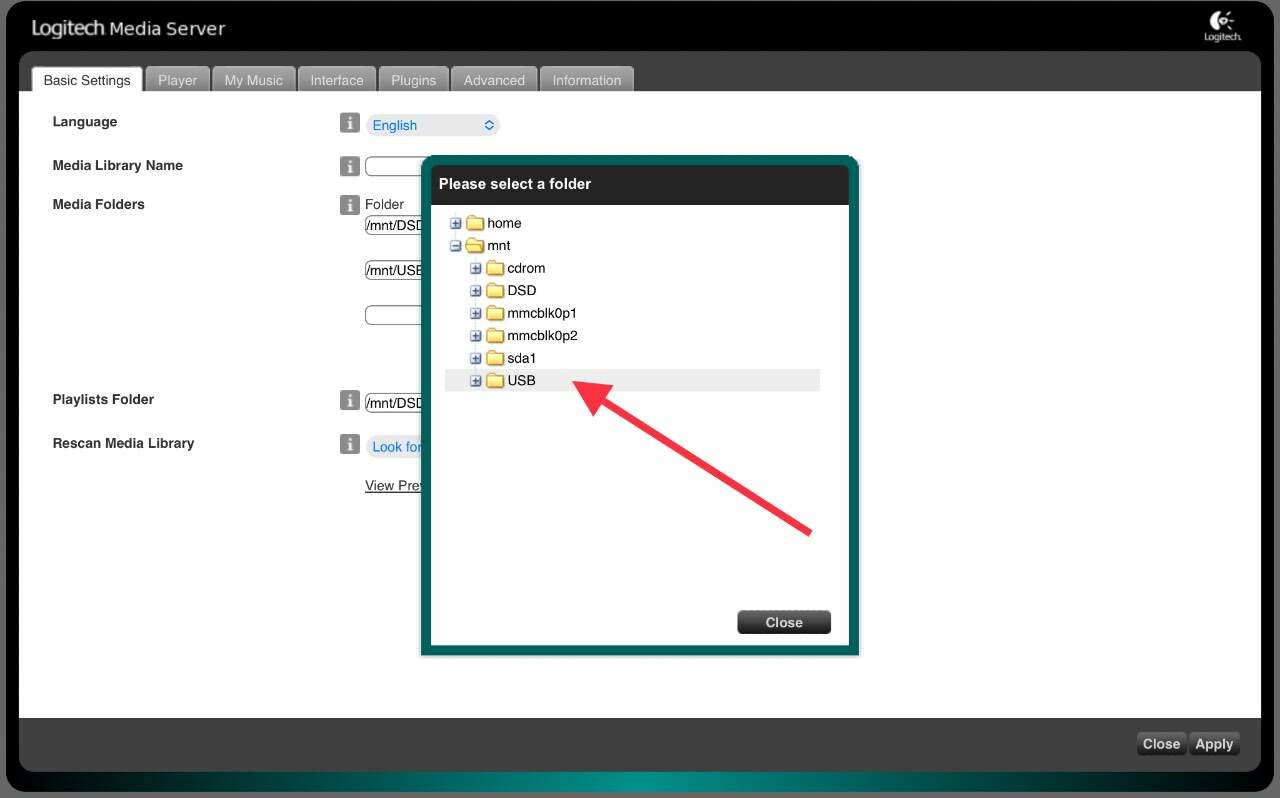Open the Interface tab
The image size is (1280, 798).
pyautogui.click(x=337, y=80)
